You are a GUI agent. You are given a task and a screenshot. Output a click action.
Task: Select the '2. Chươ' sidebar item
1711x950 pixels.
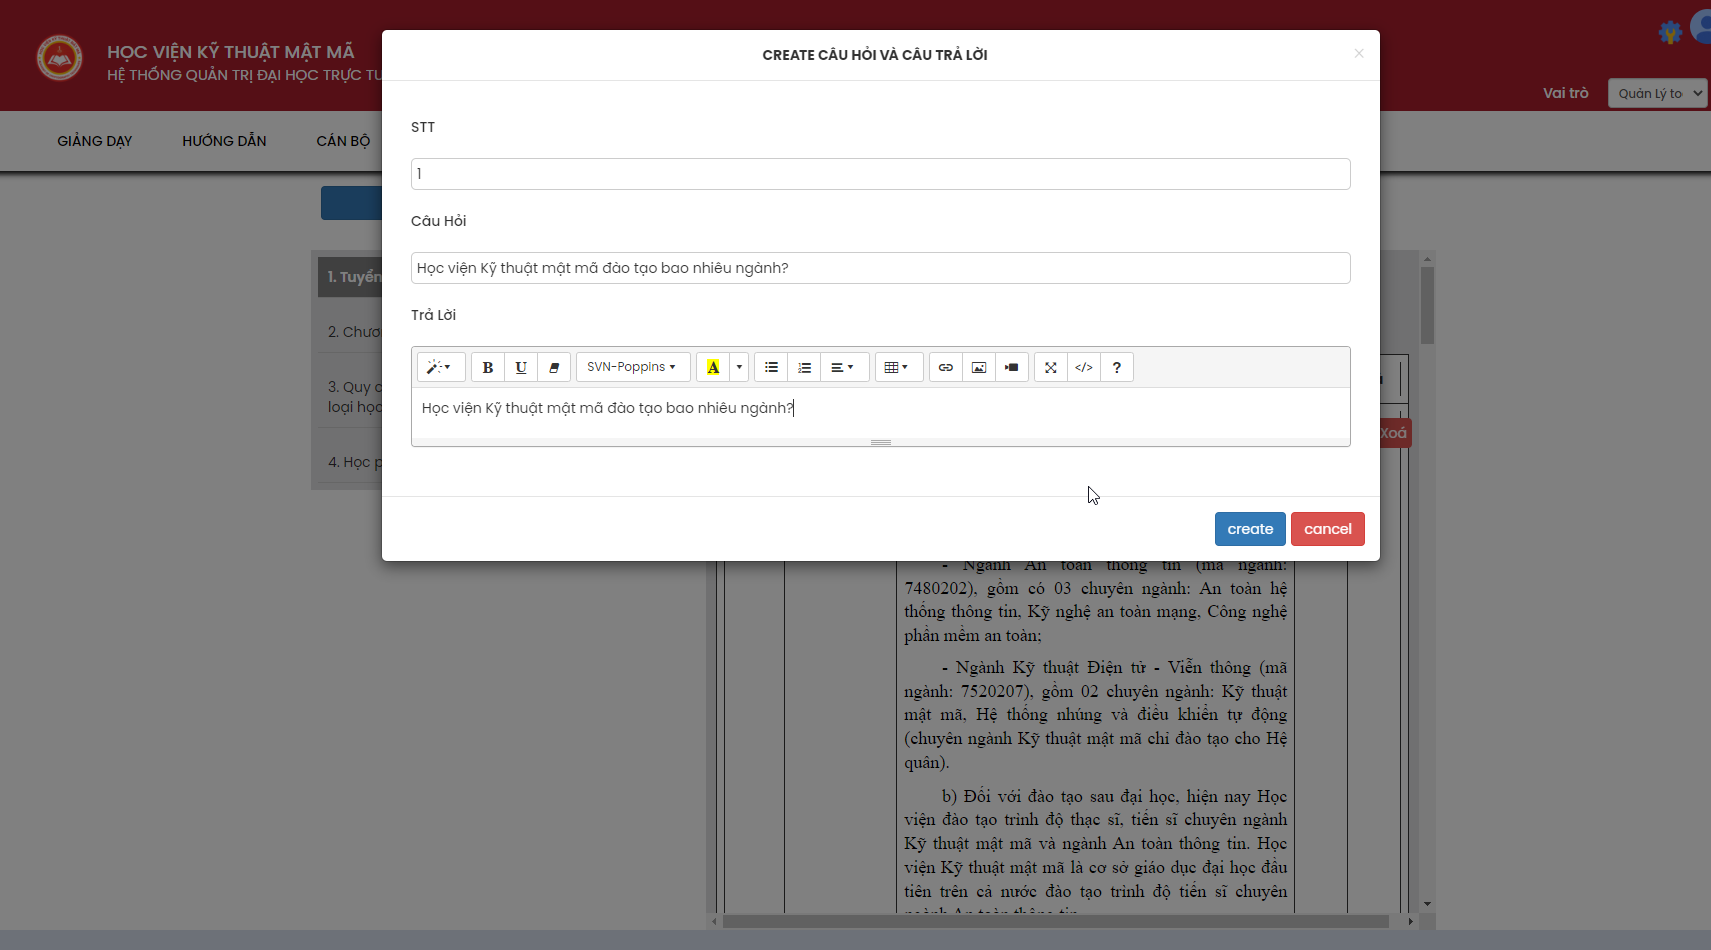coord(350,332)
